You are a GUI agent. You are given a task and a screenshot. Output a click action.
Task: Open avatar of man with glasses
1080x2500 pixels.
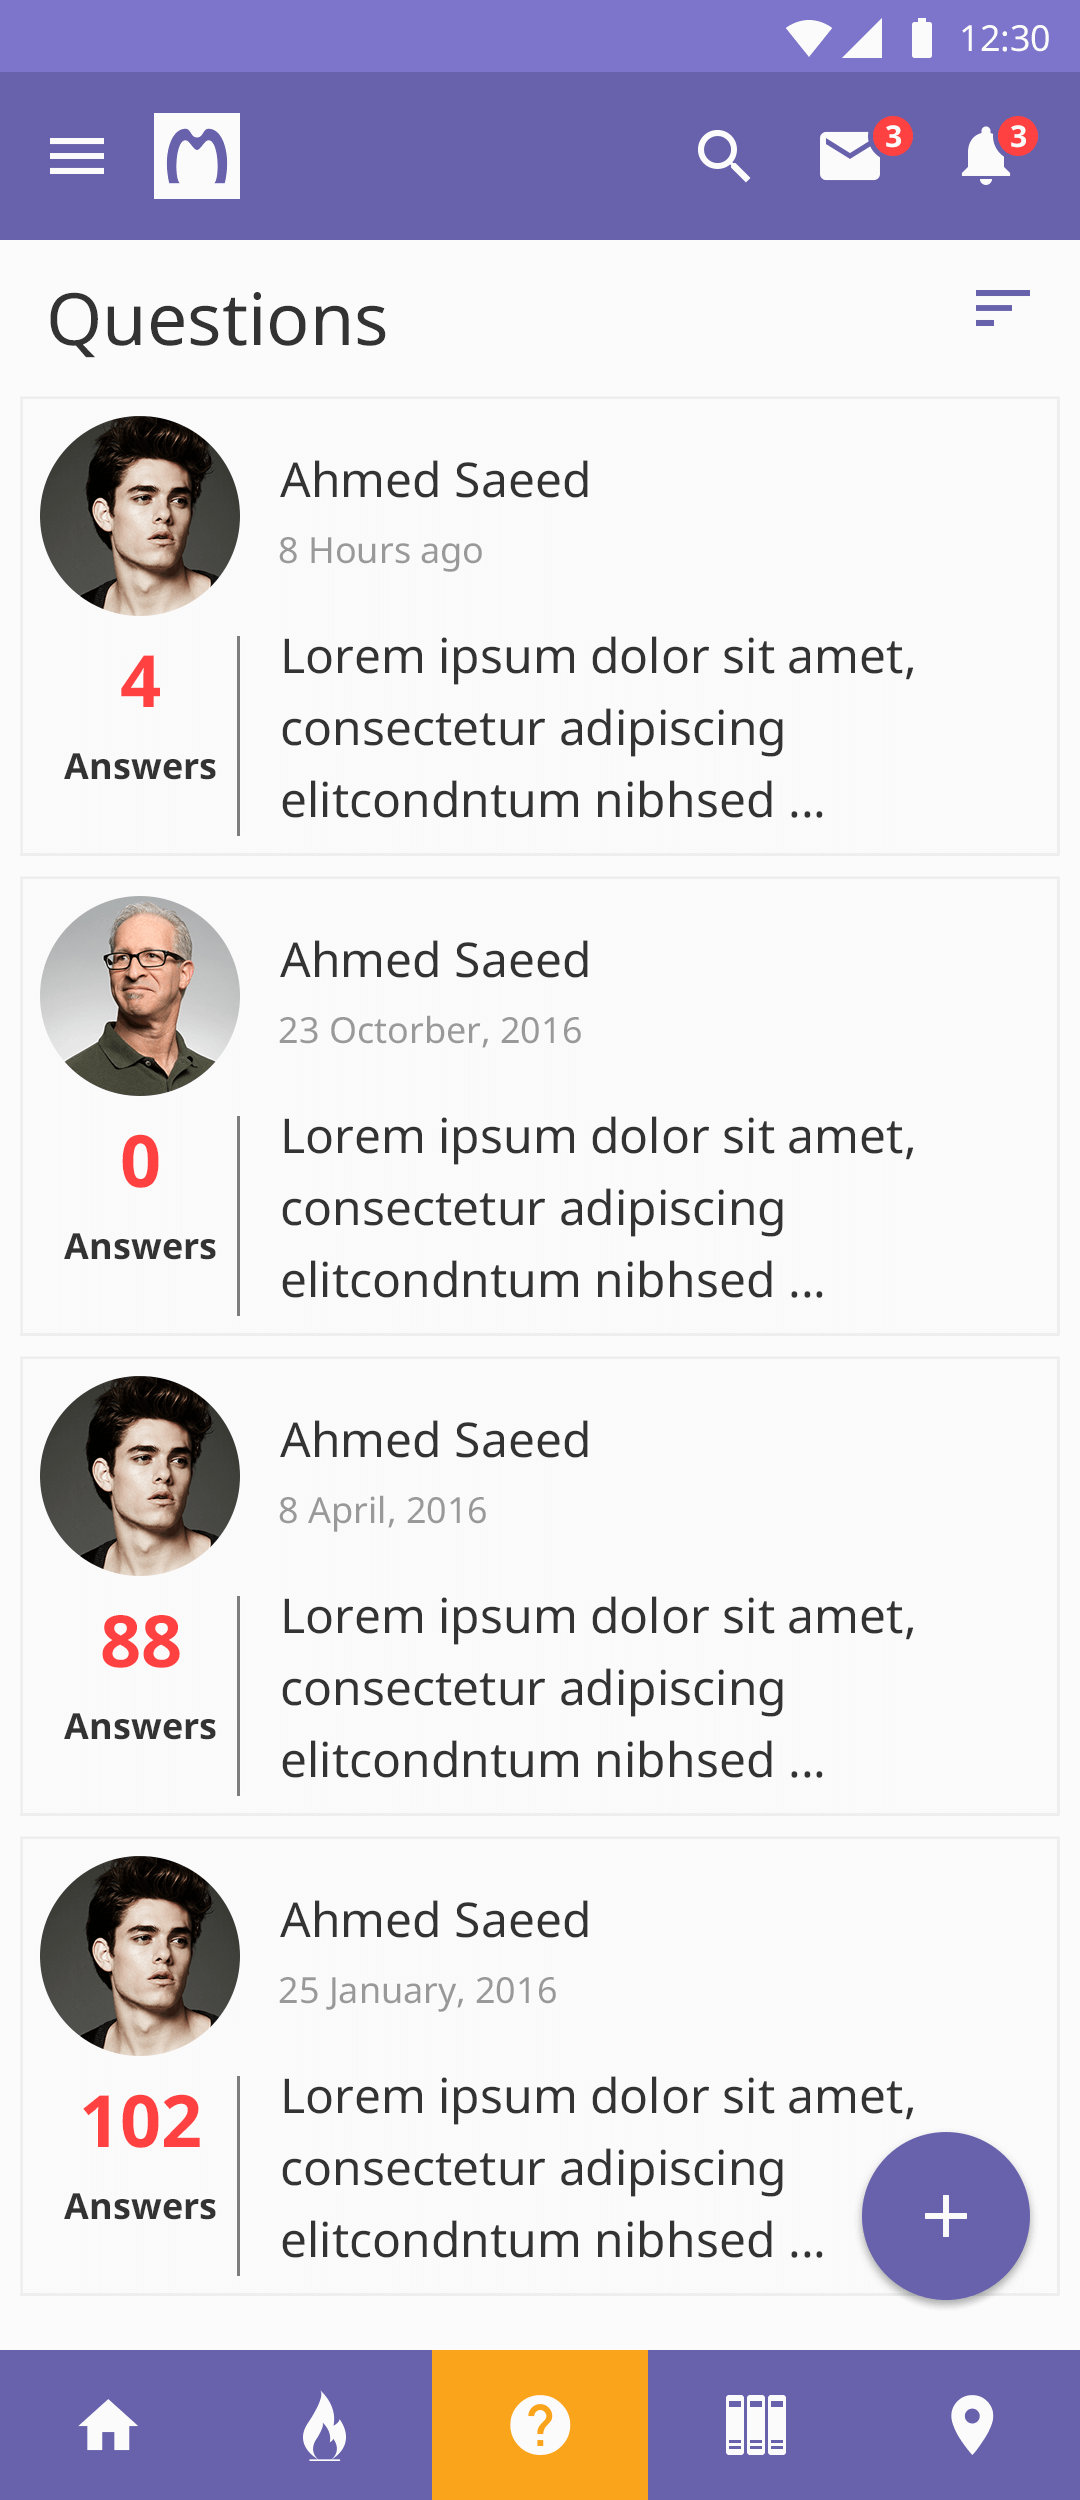[140, 996]
